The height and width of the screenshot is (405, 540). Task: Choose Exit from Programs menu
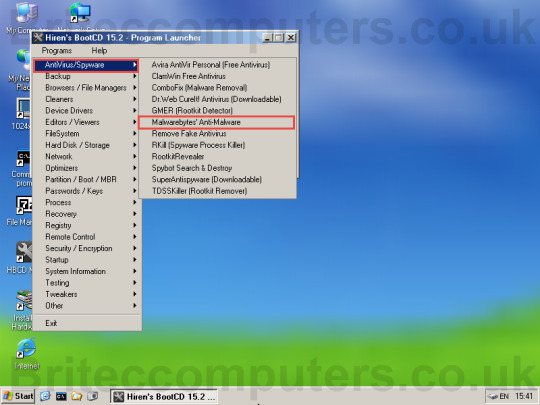click(x=86, y=323)
